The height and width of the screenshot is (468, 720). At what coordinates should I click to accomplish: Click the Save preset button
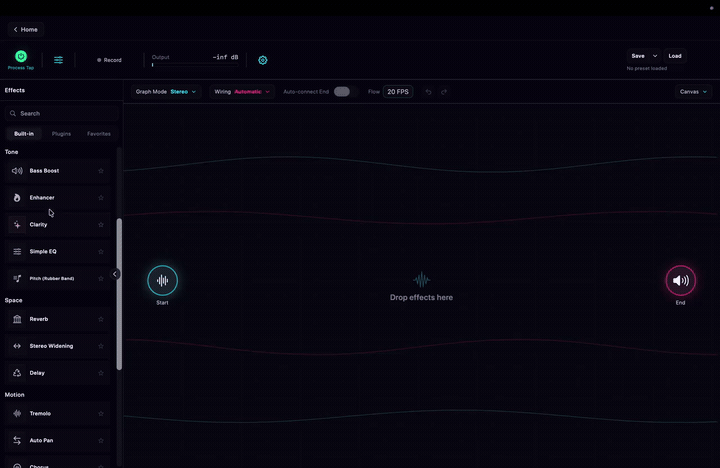(x=638, y=56)
